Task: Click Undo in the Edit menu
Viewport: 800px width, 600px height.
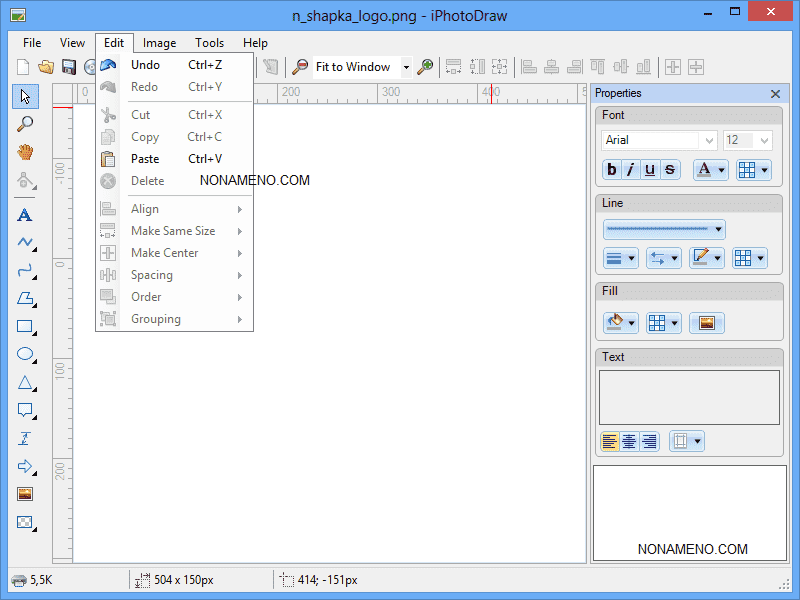Action: tap(146, 65)
